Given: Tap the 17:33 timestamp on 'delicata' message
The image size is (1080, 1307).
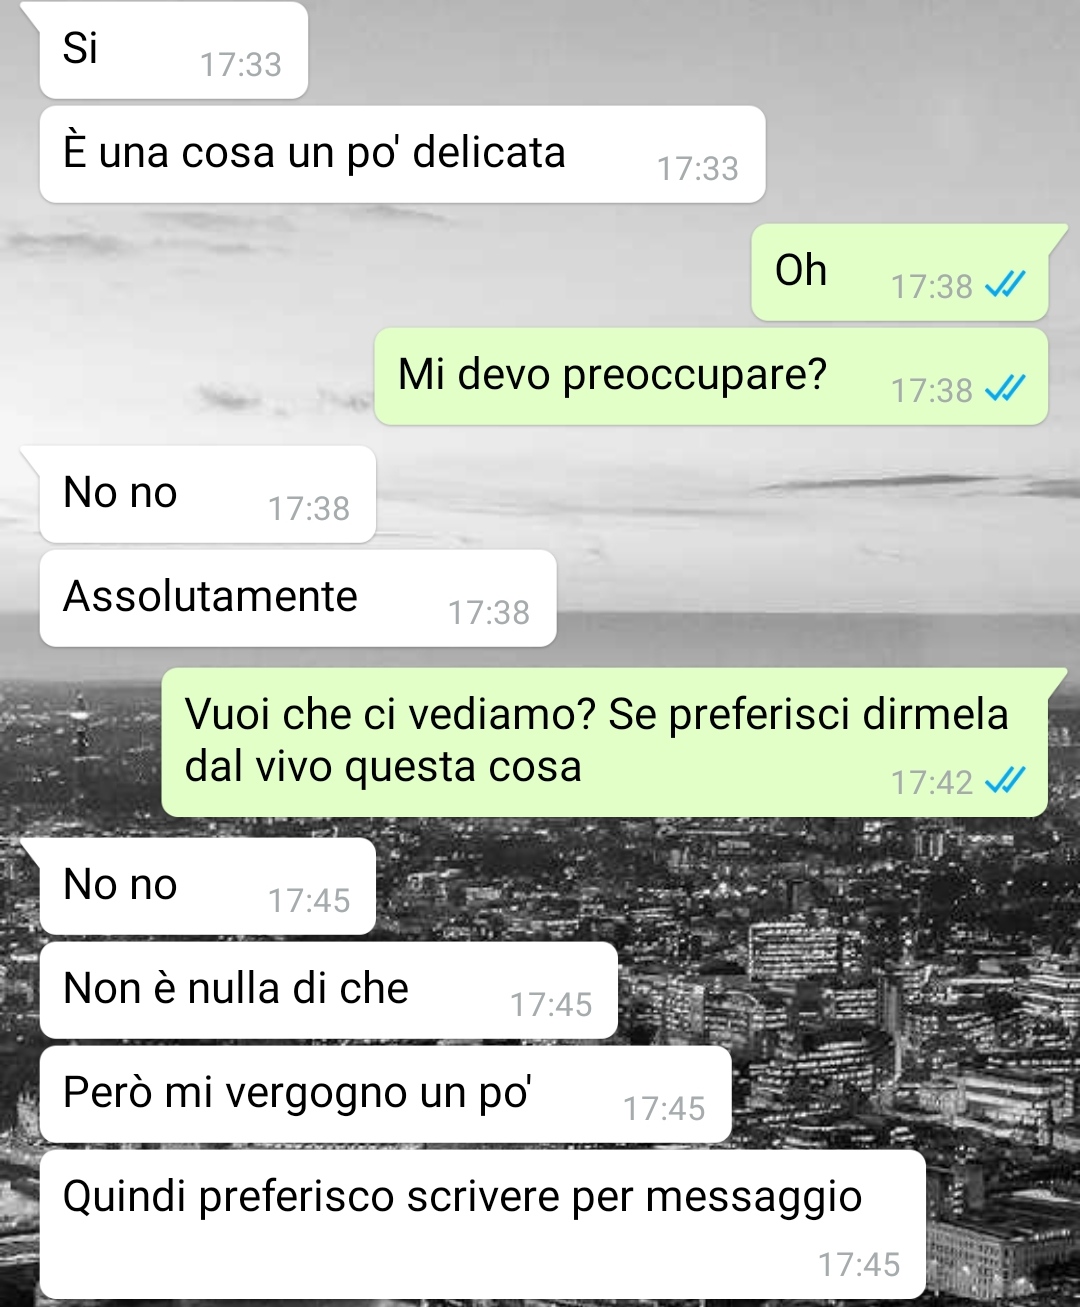Looking at the screenshot, I should coord(698,169).
